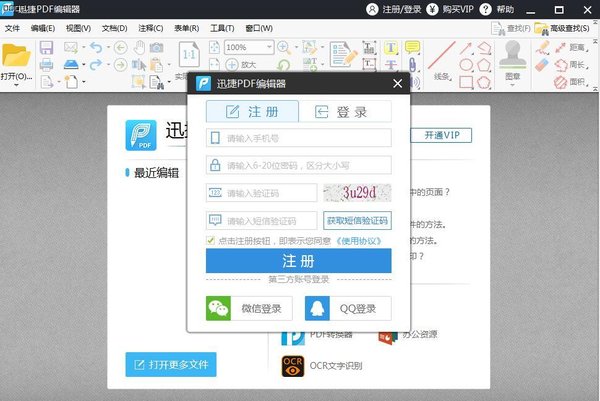
Task: Select the edit form document icon
Action: (343, 54)
